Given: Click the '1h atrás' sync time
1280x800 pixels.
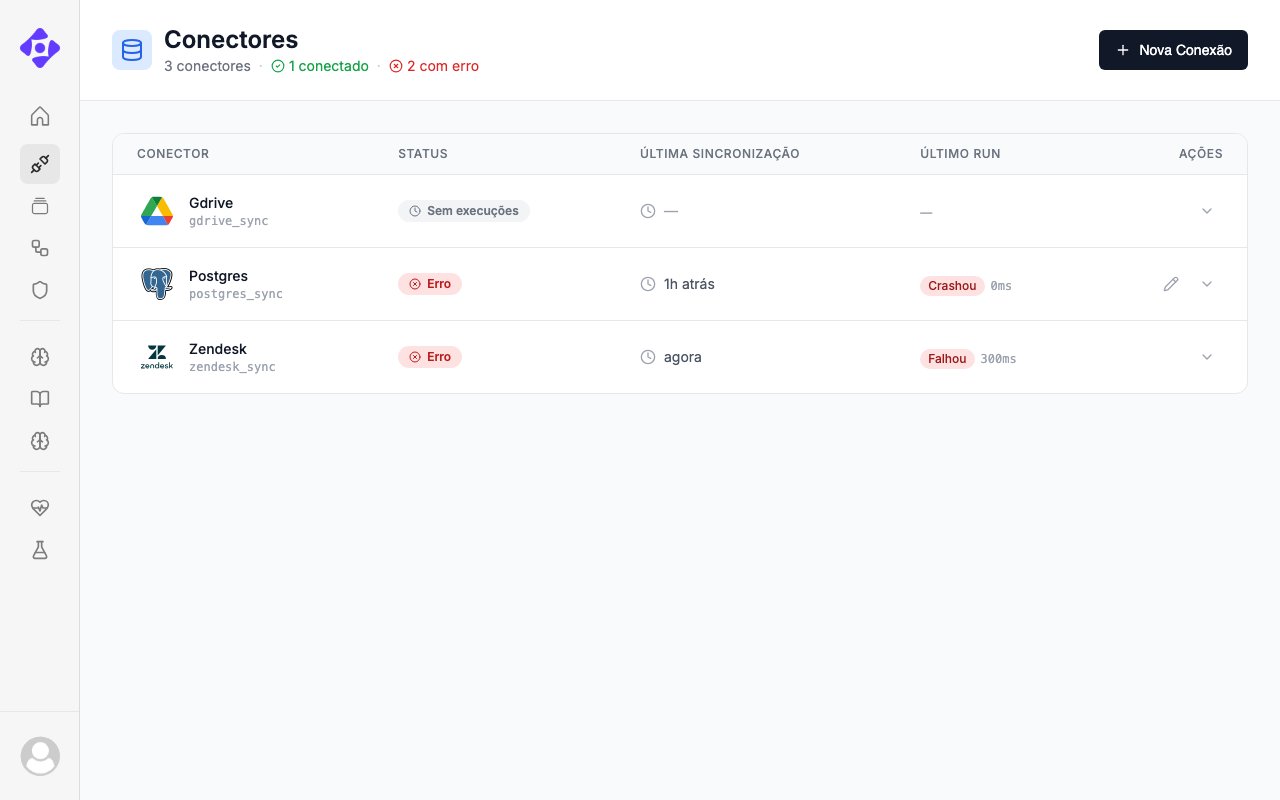Looking at the screenshot, I should click(689, 284).
